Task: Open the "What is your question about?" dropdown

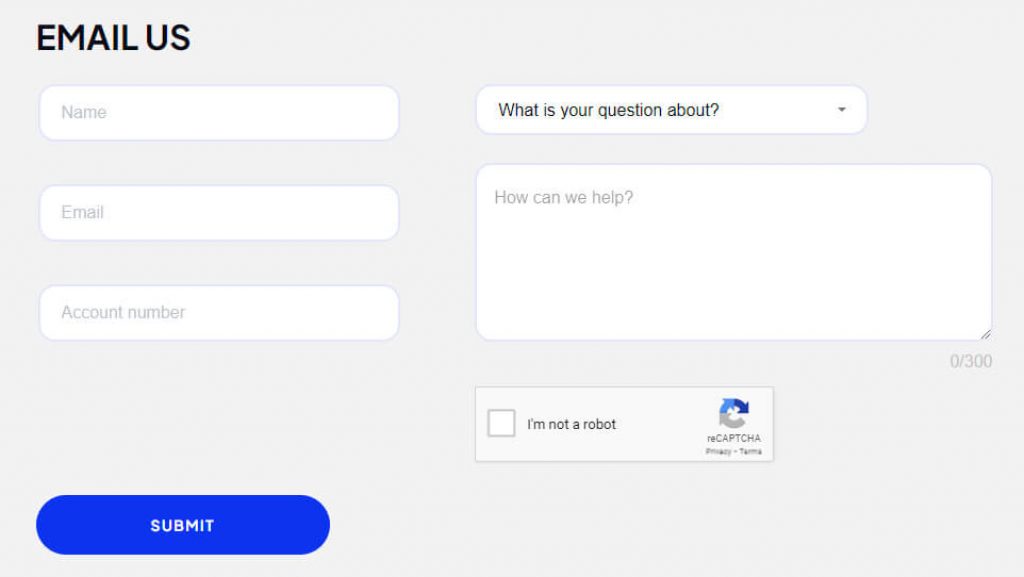Action: (671, 110)
